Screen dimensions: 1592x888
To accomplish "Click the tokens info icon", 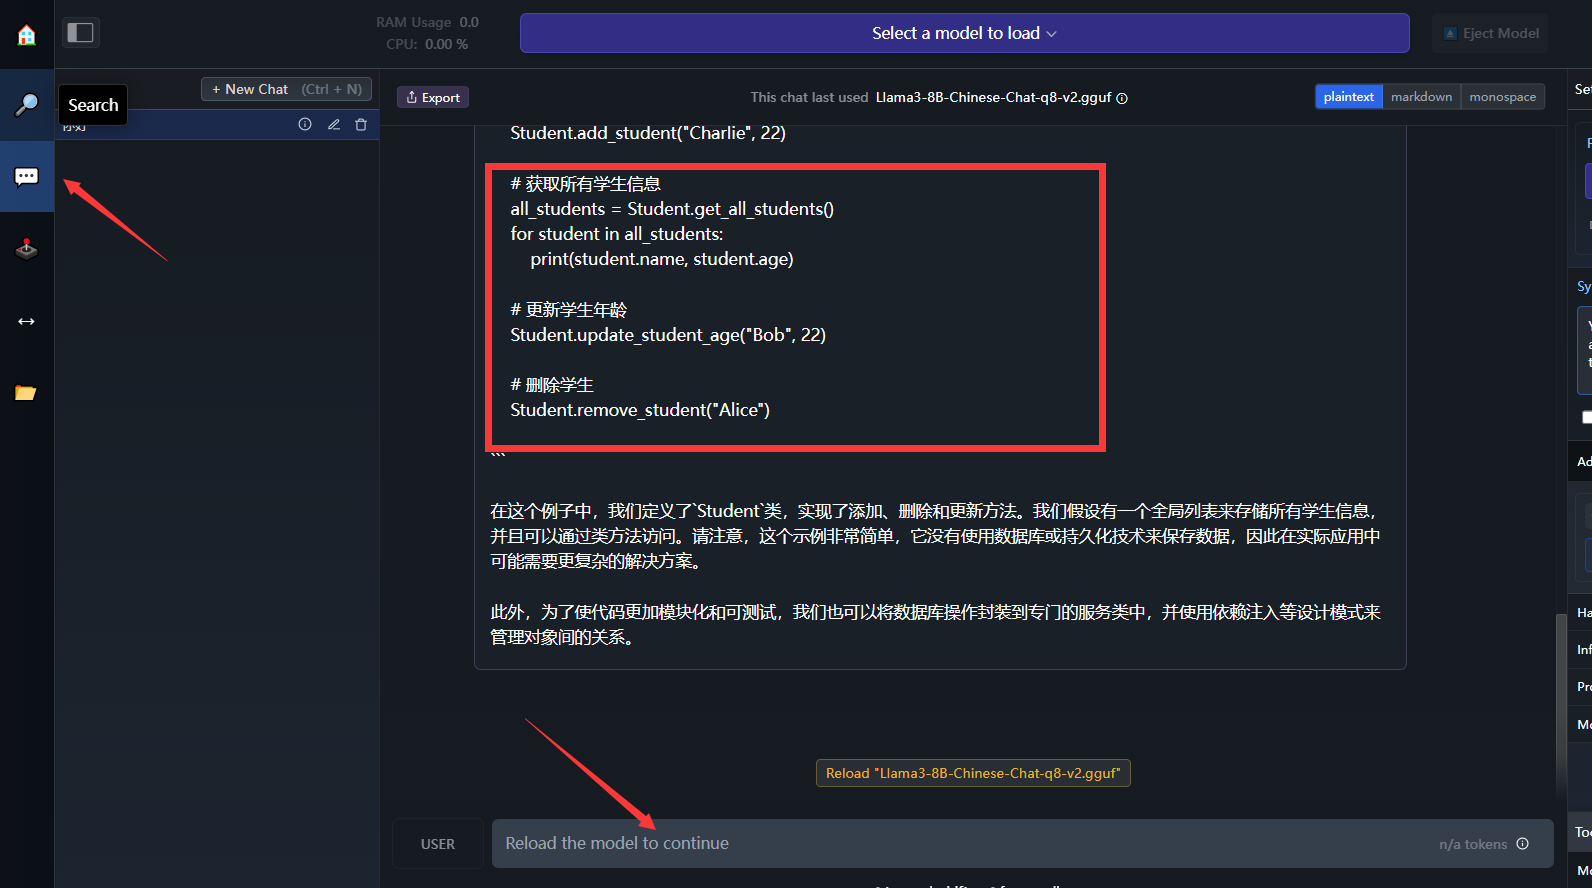I will [x=1522, y=844].
